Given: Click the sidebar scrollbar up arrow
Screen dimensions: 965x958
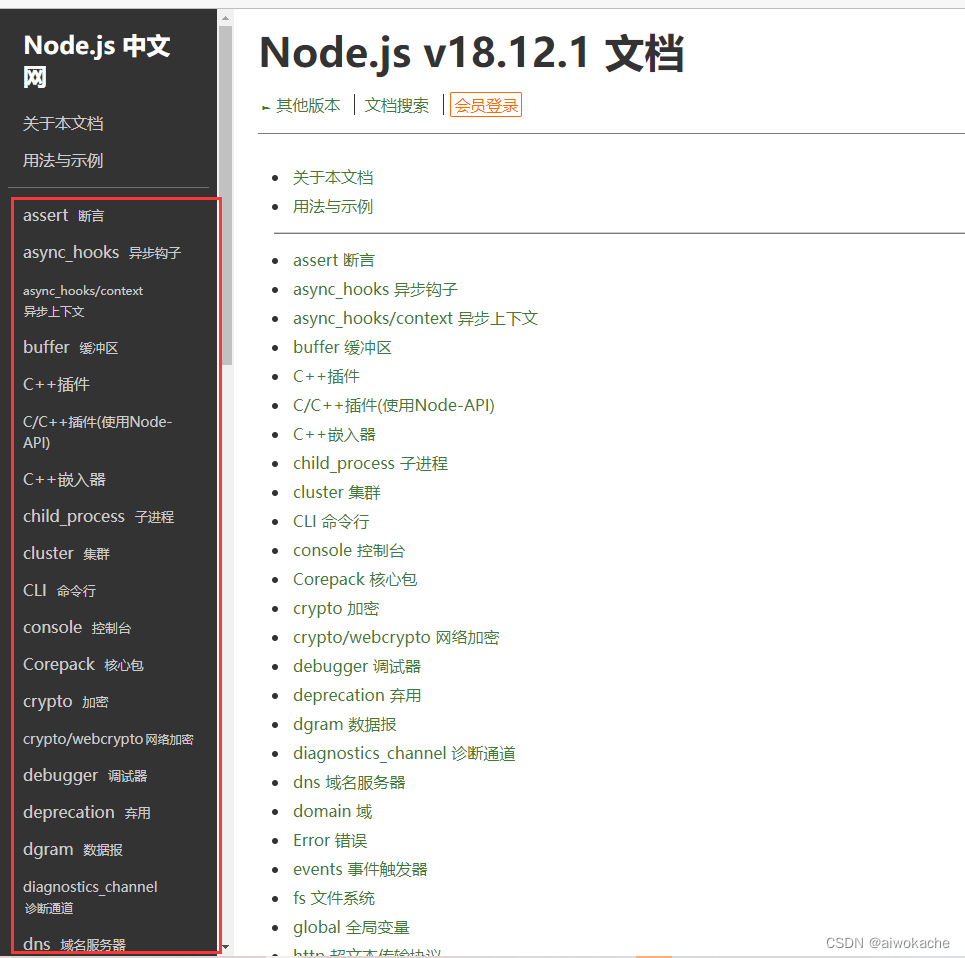Looking at the screenshot, I should tap(226, 18).
